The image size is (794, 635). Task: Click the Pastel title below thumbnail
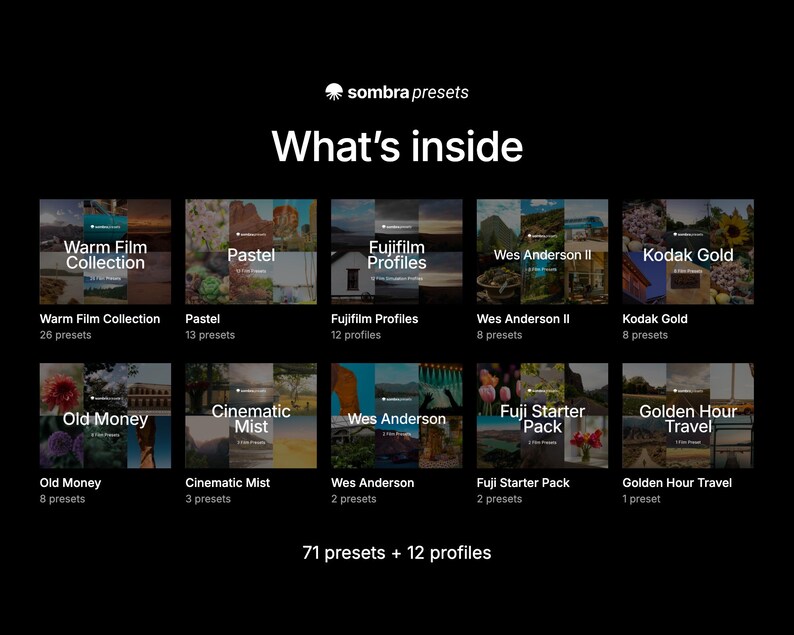pyautogui.click(x=203, y=319)
